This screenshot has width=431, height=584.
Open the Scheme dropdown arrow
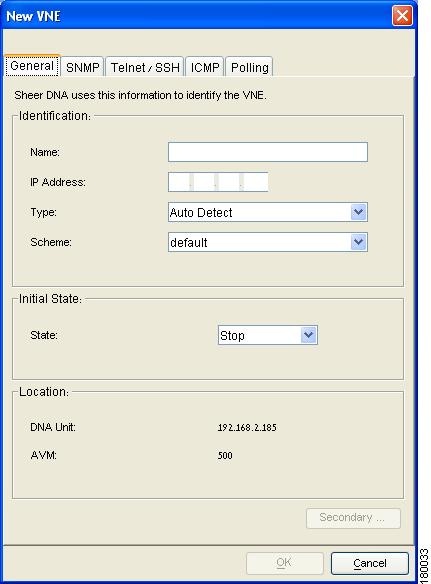358,242
